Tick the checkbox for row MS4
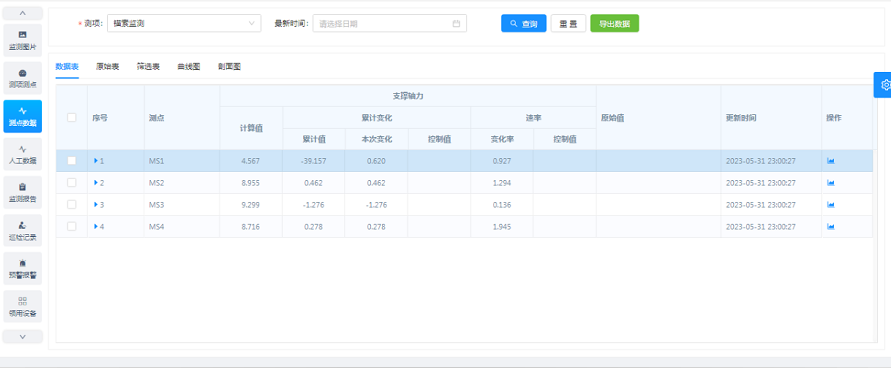 coord(72,227)
